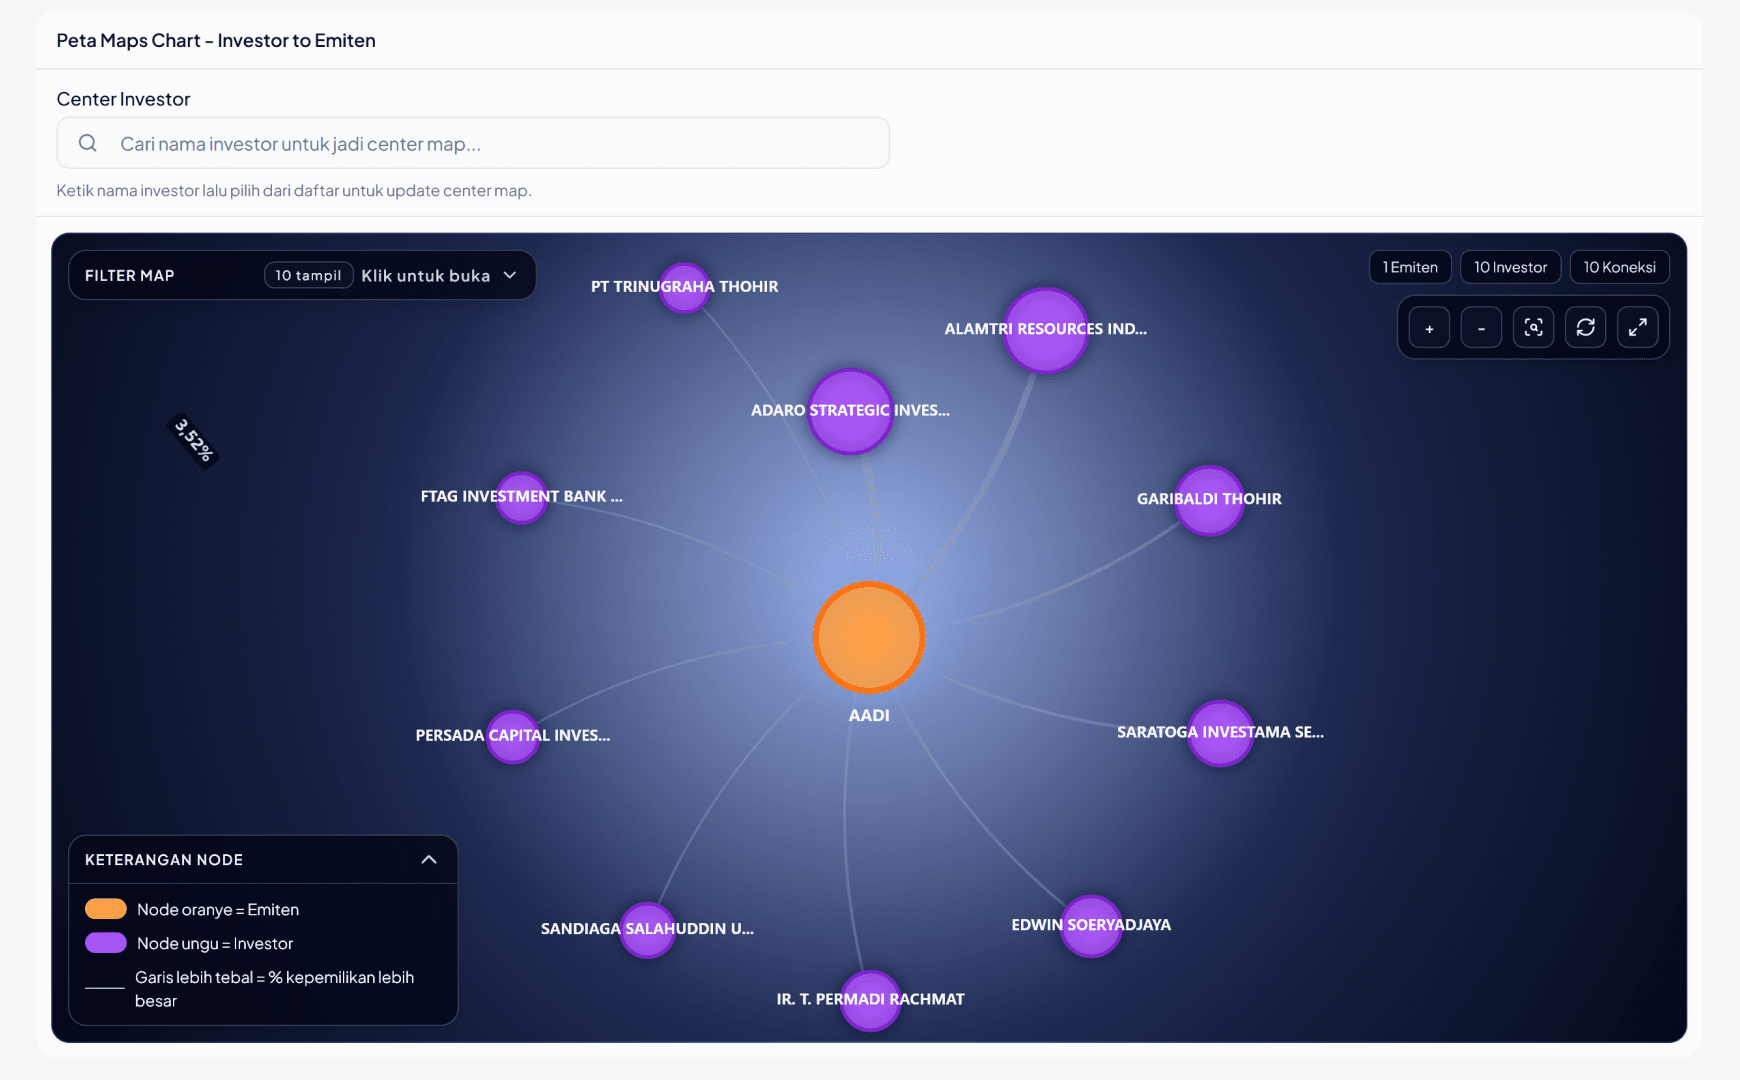Click 'Klik untuk buka' text
This screenshot has width=1740, height=1080.
point(426,275)
